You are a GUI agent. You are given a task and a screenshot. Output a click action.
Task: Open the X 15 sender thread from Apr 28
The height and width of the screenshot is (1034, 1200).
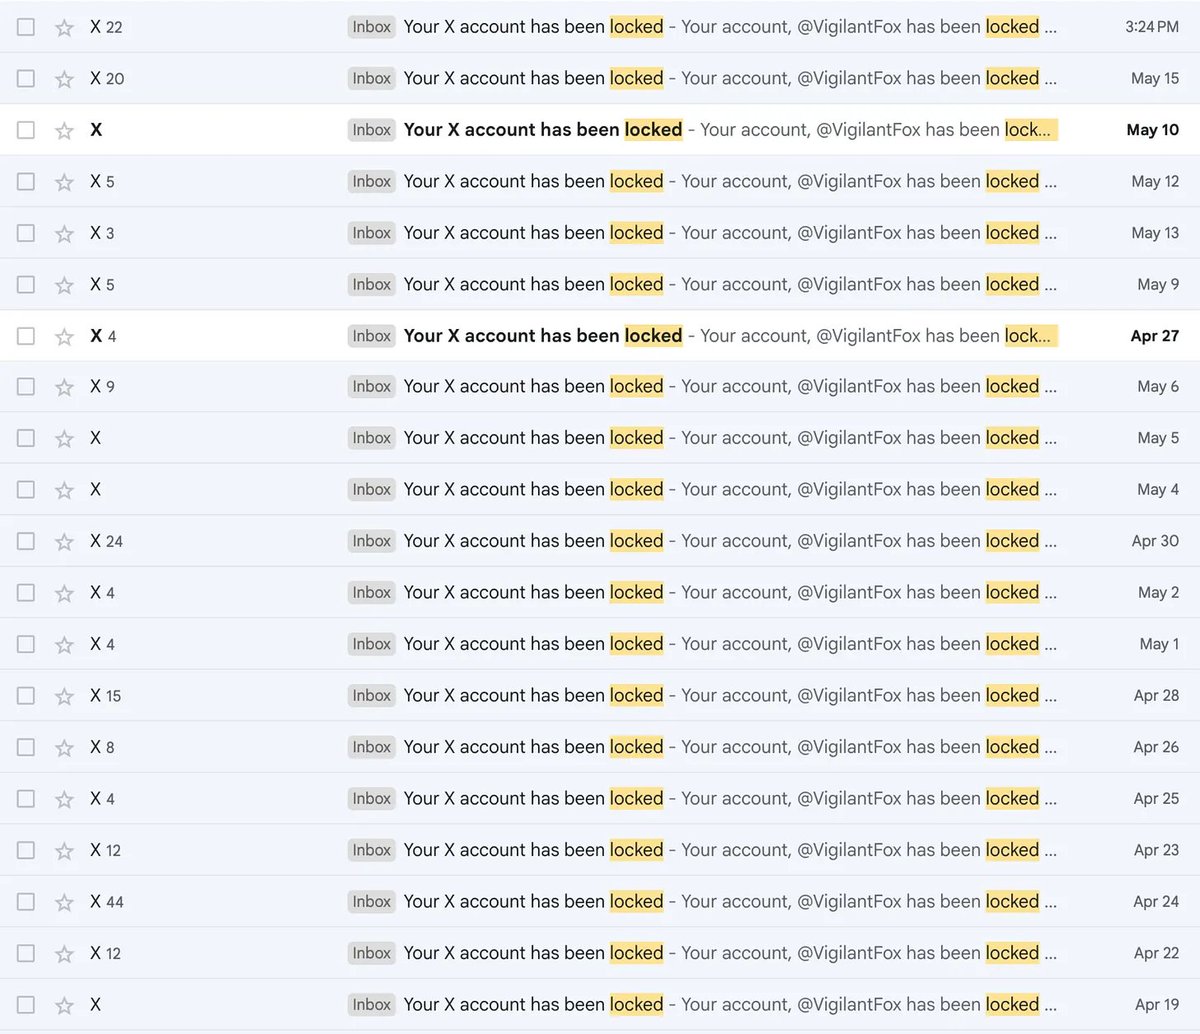coord(105,696)
